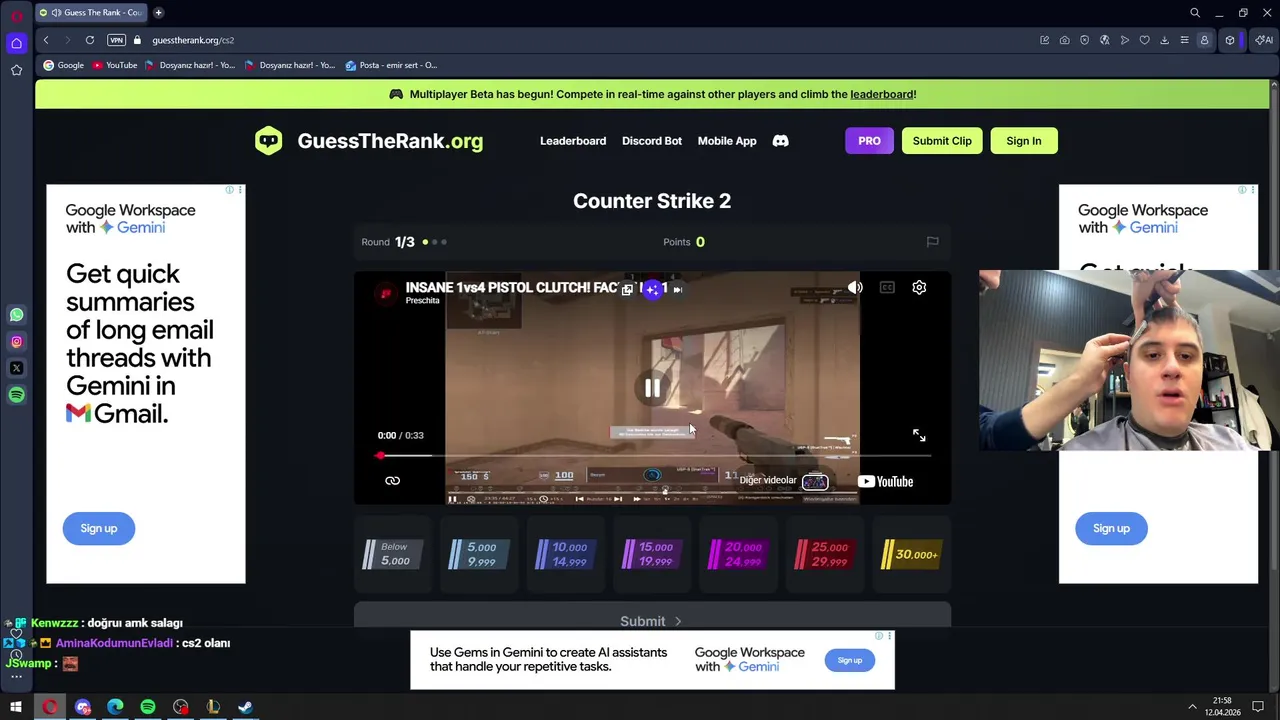
Task: Click Sign up in the left ad
Action: (x=99, y=528)
